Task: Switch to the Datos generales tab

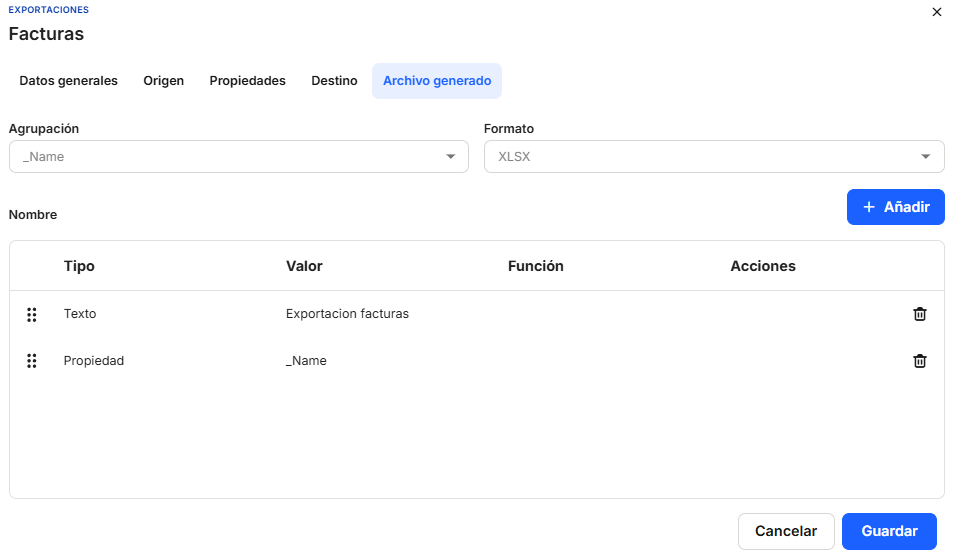Action: point(68,81)
